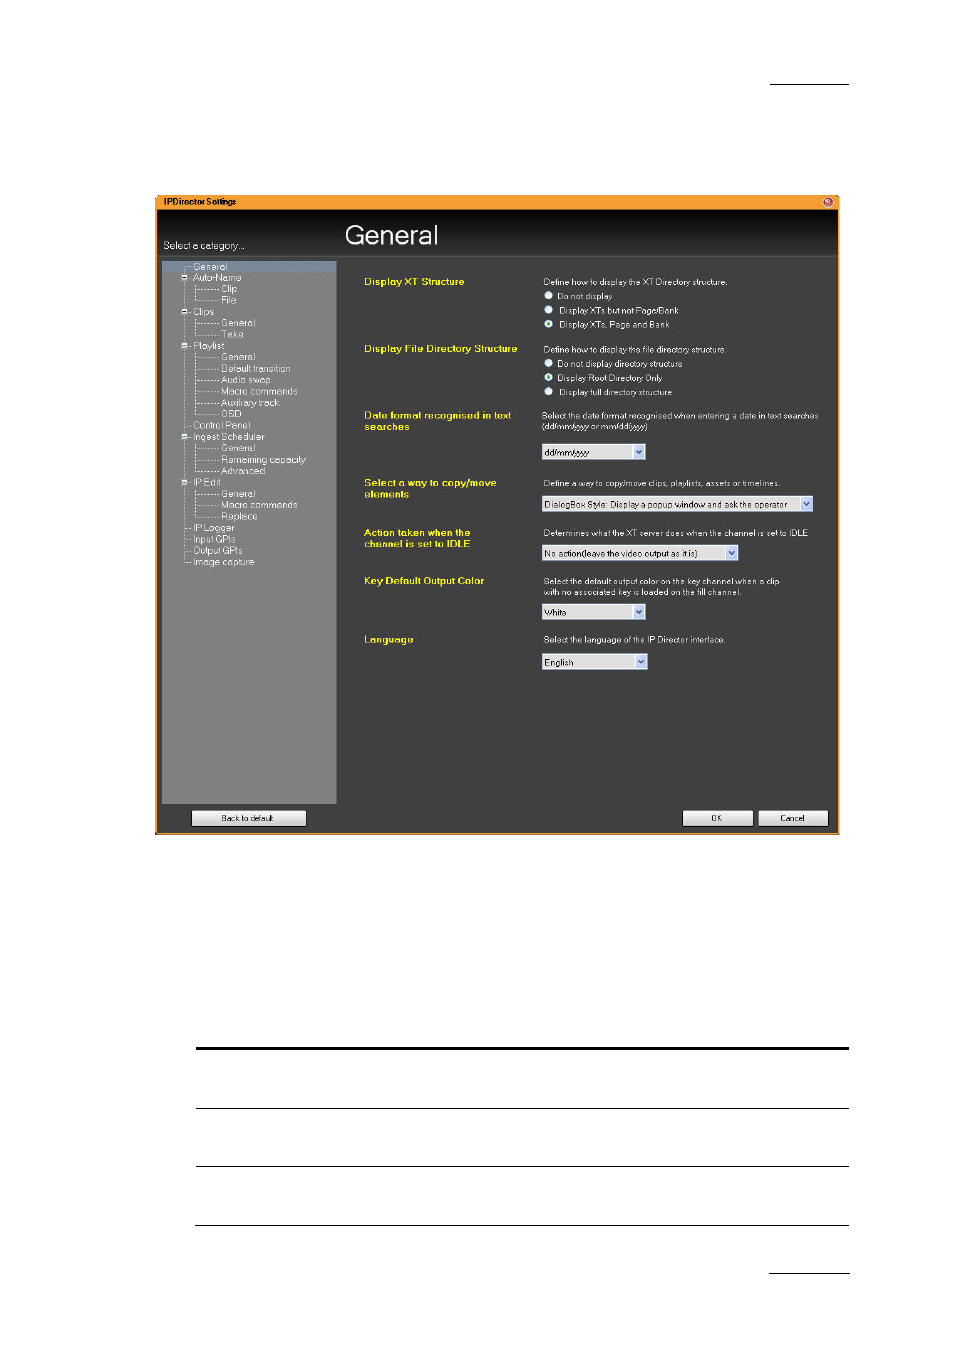The width and height of the screenshot is (954, 1350).
Task: Select the Control Panel category
Action: tap(222, 425)
